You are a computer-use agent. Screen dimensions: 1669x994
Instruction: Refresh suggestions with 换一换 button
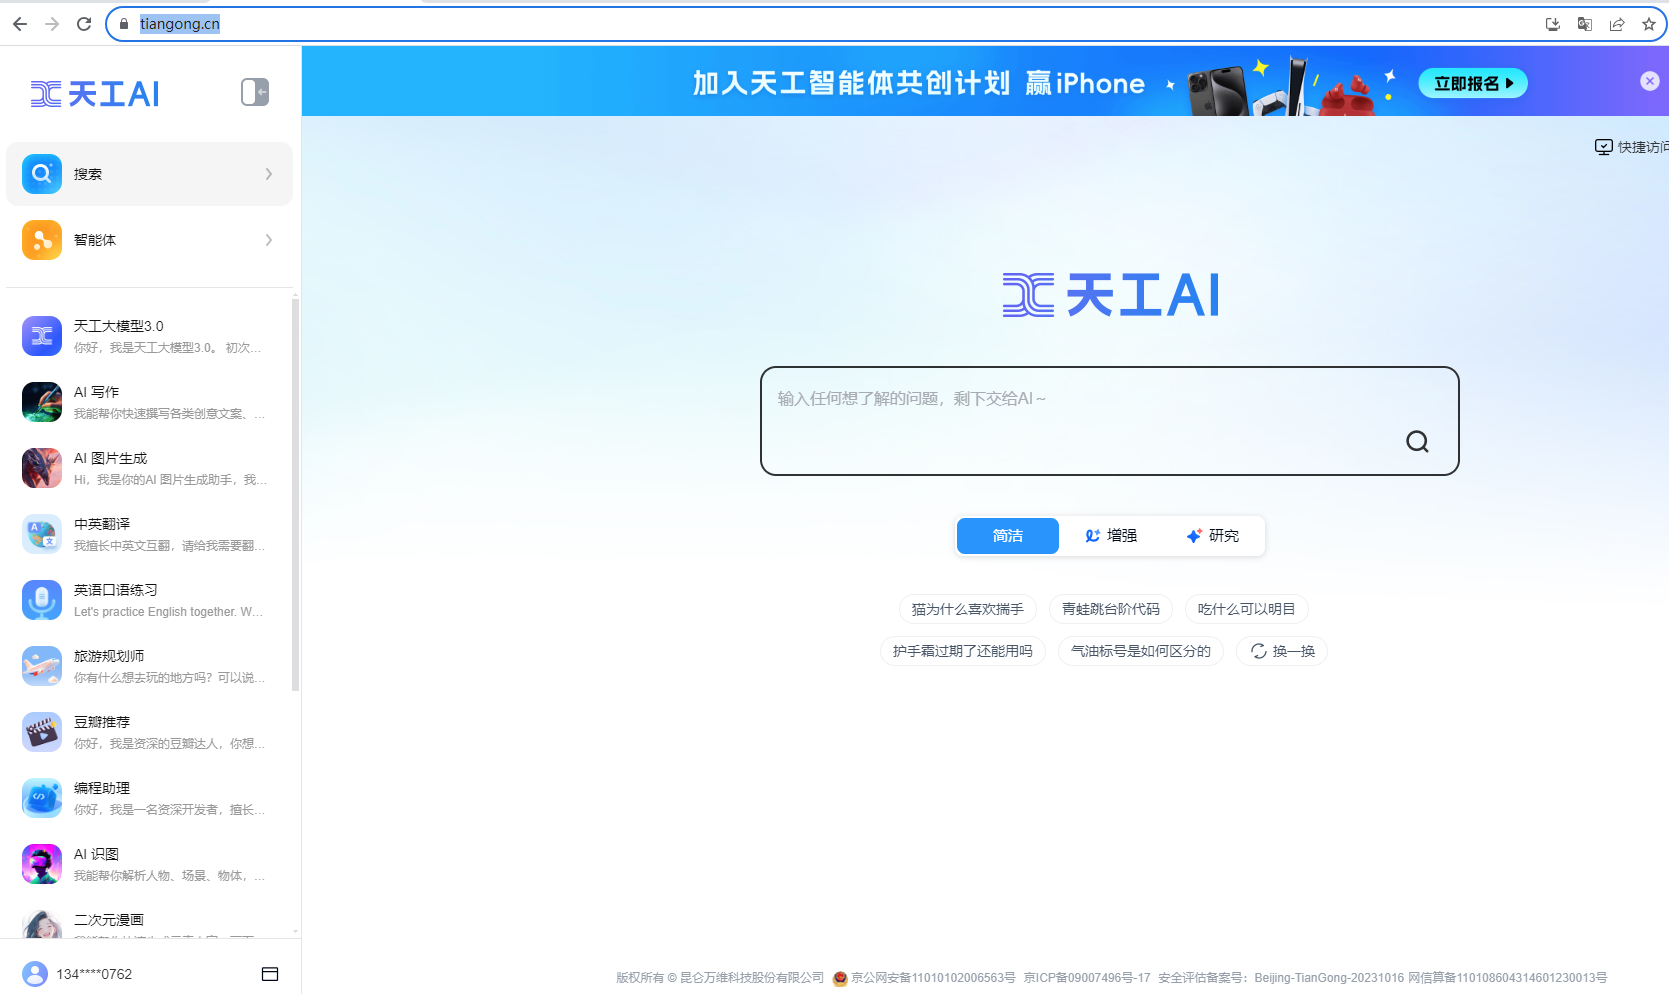(1282, 651)
